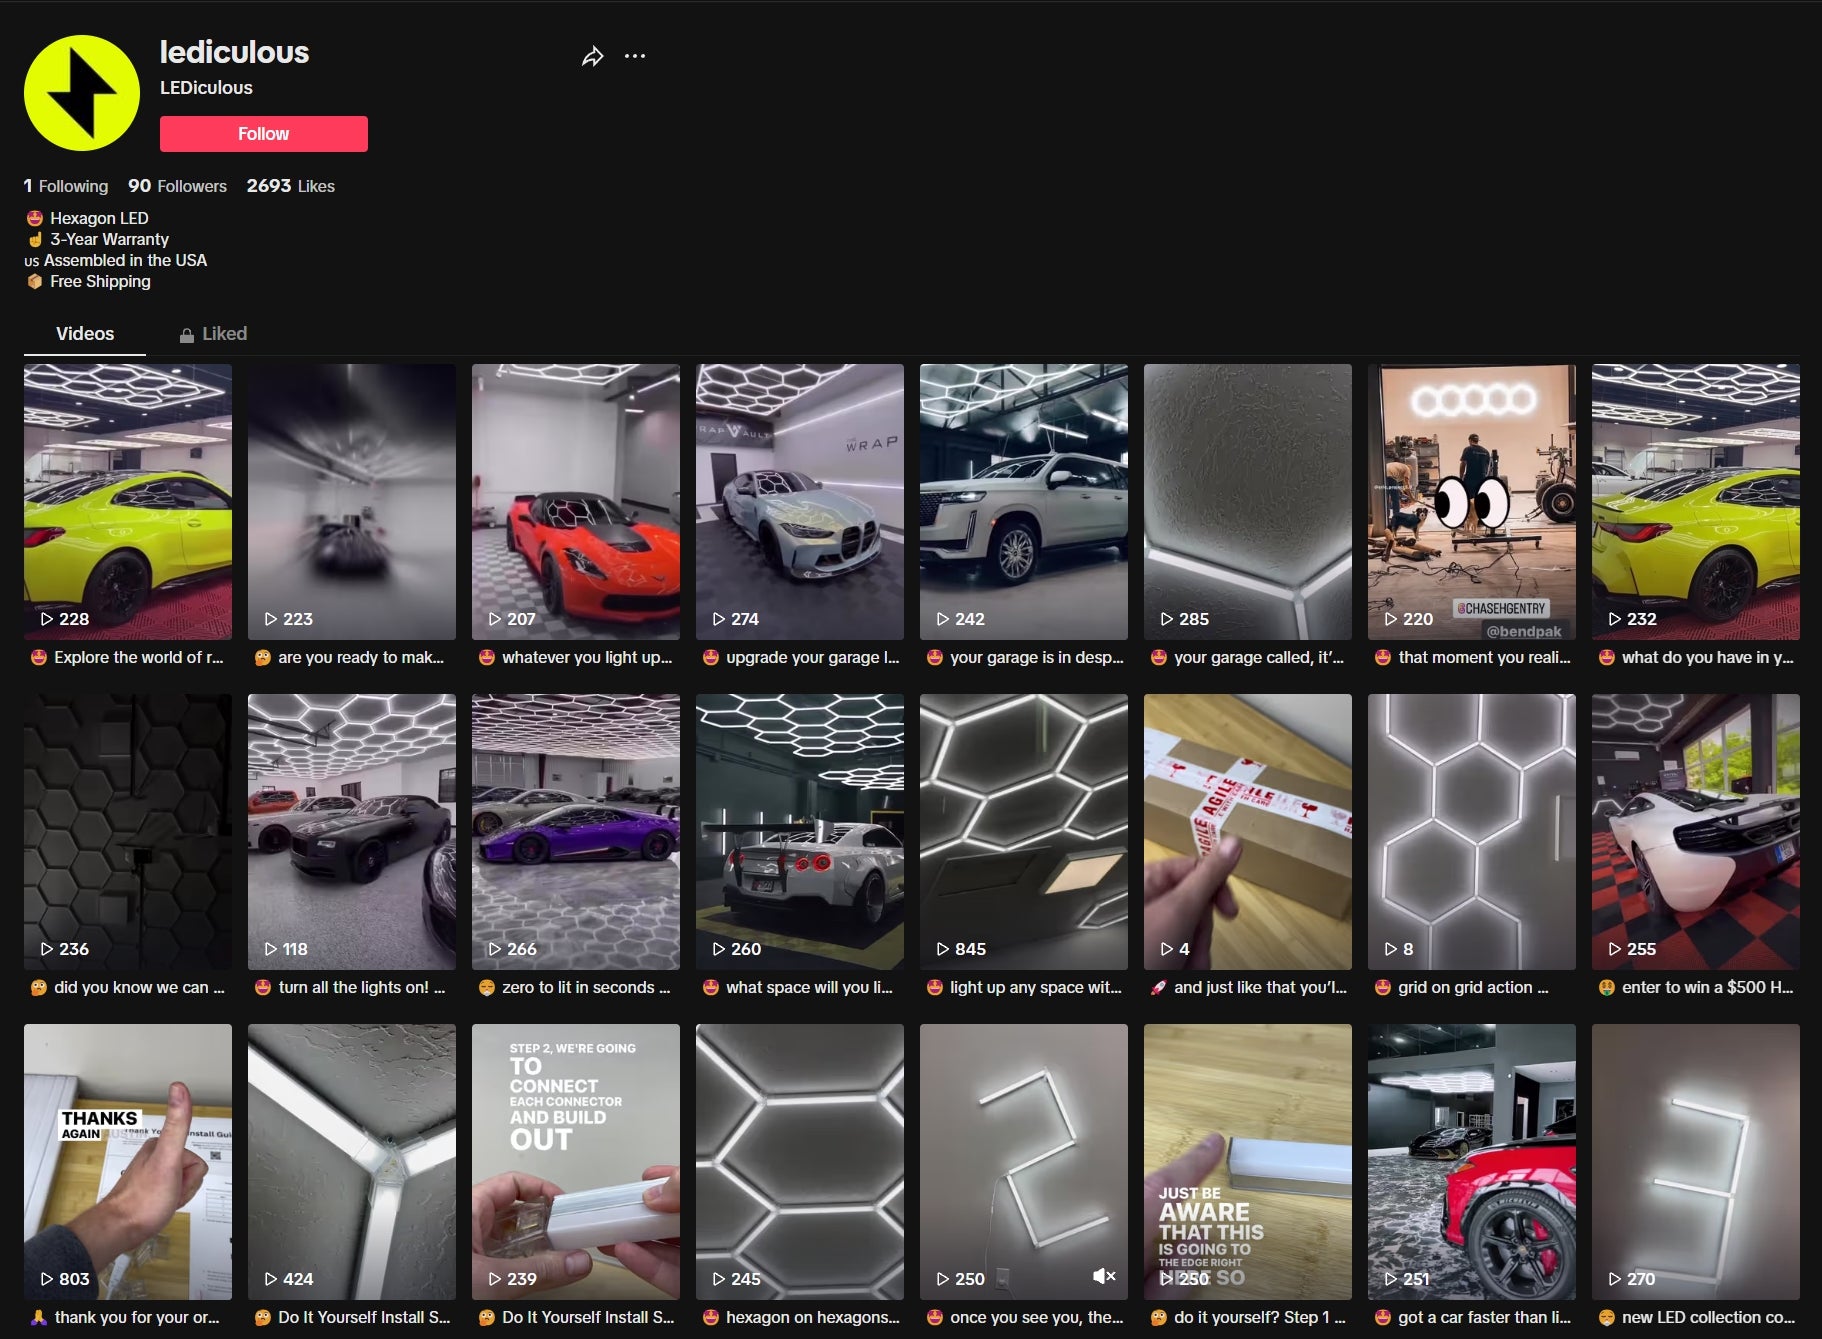Open the 'new LED collection' video thumbnail
Viewport: 1822px width, 1339px height.
point(1695,1161)
